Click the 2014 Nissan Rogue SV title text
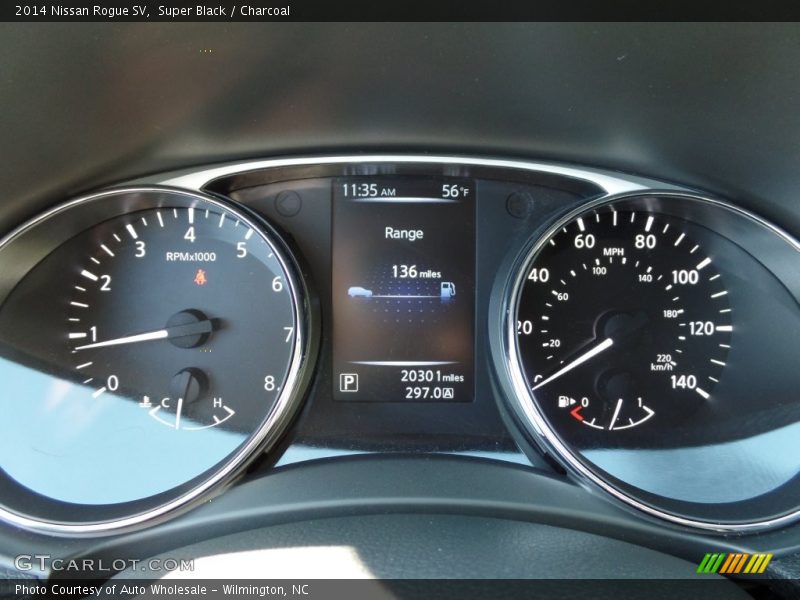Viewport: 800px width, 600px height. click(x=82, y=11)
